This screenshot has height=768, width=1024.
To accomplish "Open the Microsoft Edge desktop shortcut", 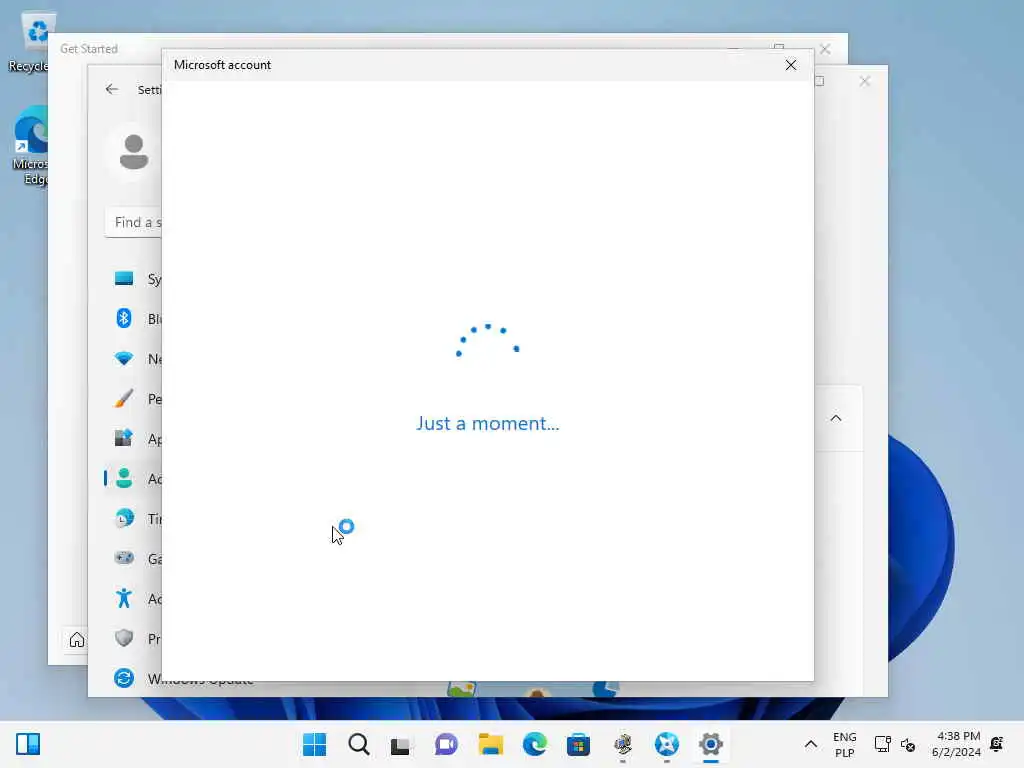I will pos(30,146).
